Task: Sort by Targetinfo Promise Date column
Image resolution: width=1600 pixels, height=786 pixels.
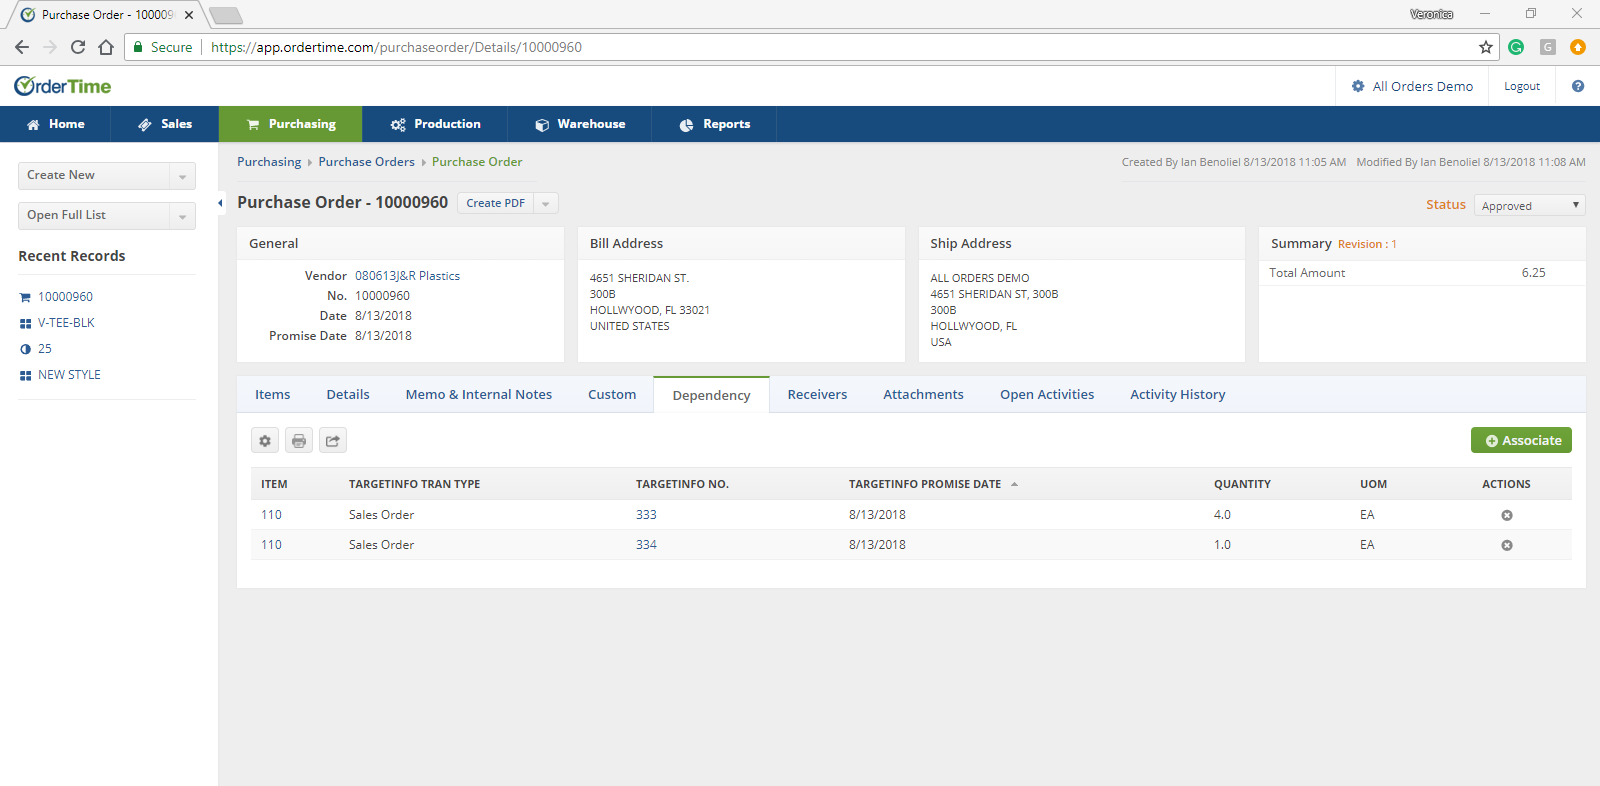Action: click(925, 484)
